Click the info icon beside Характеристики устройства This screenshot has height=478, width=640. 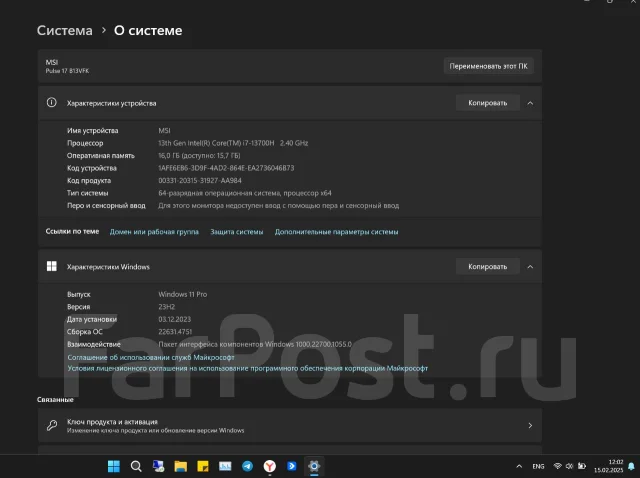click(x=51, y=102)
